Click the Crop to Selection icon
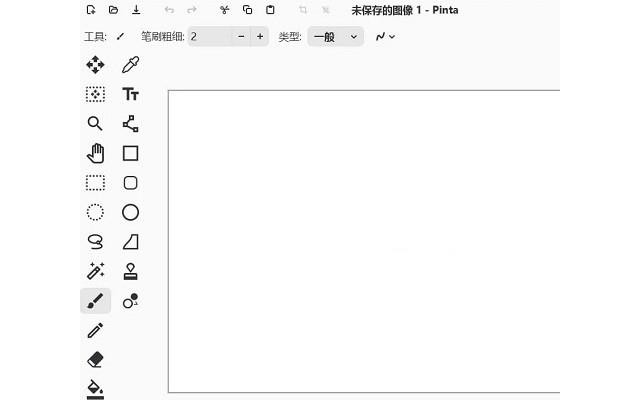The image size is (640, 400). (303, 10)
